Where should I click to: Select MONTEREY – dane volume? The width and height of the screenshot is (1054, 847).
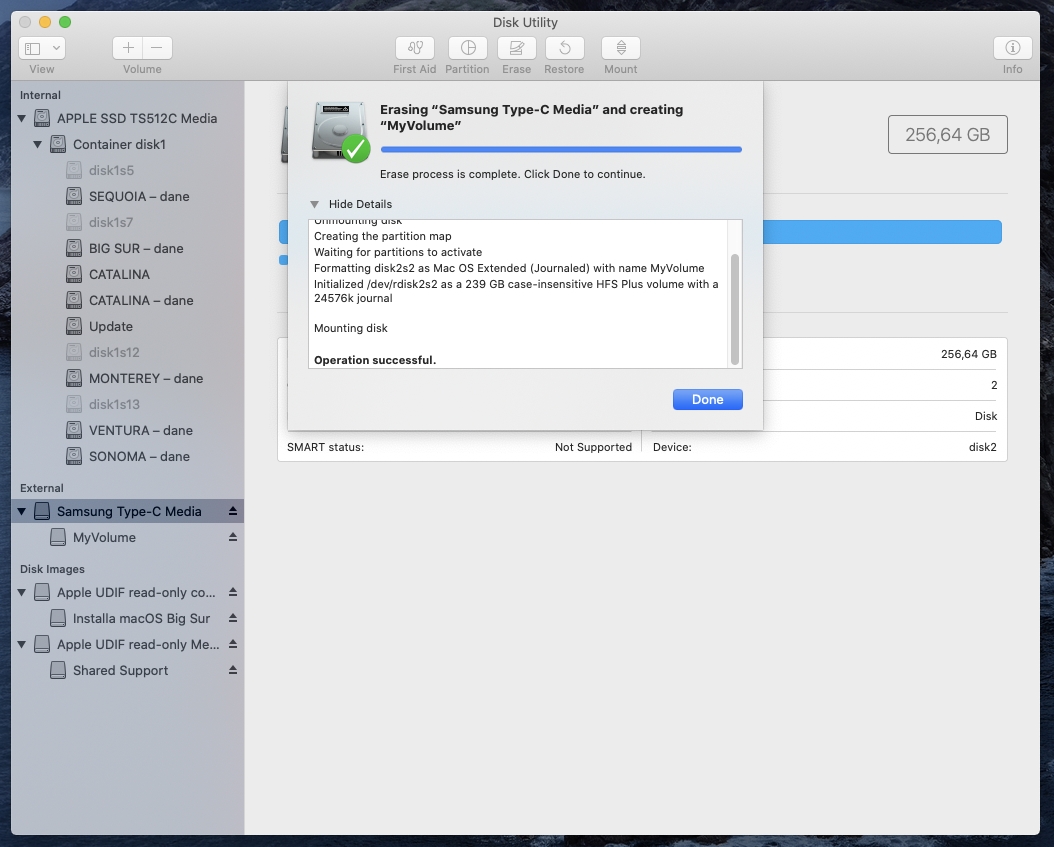tap(128, 378)
